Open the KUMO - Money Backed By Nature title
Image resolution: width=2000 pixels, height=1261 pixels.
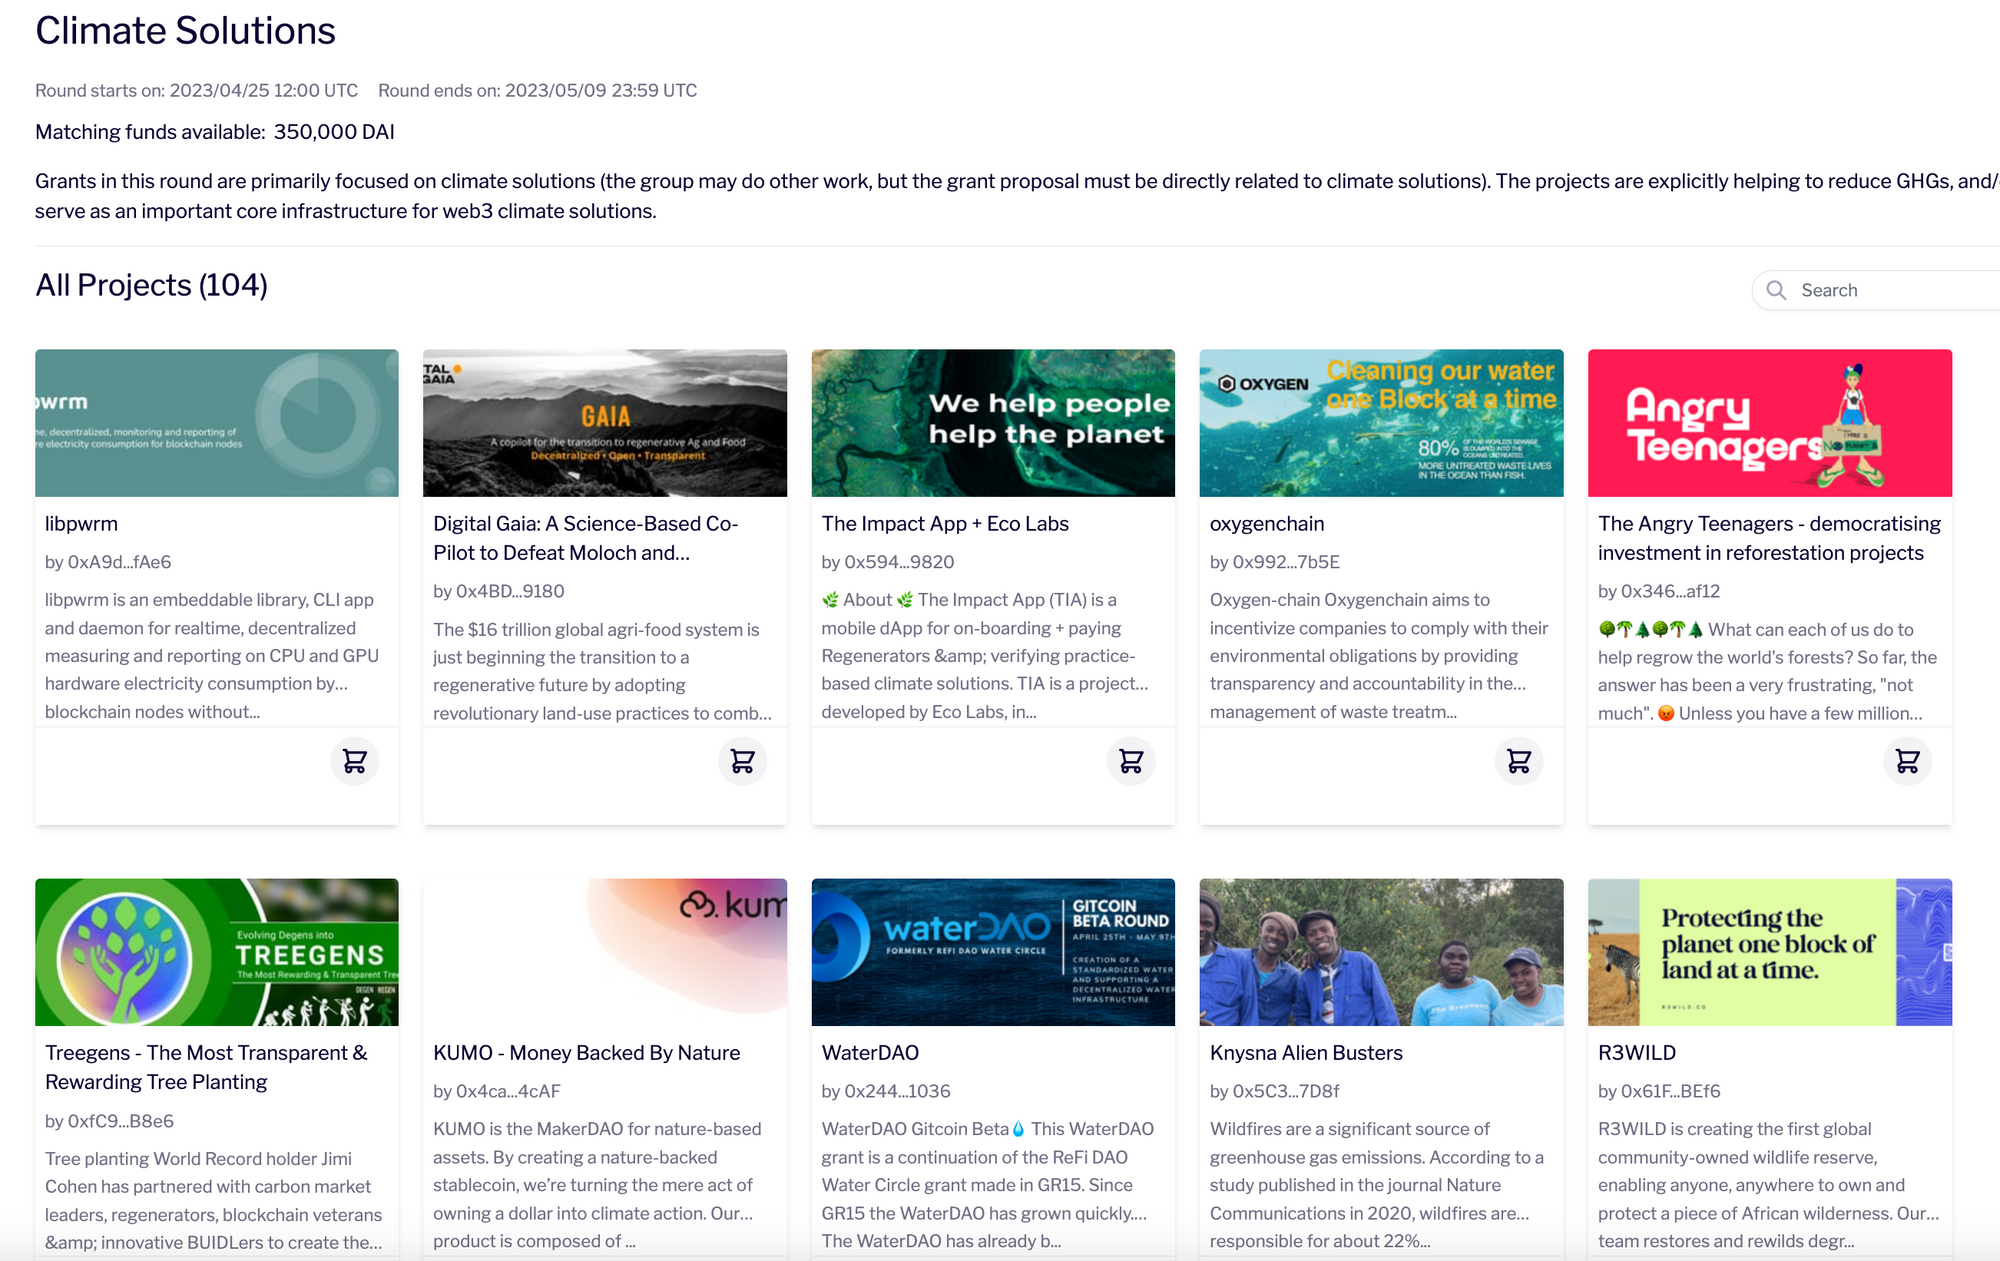586,1053
